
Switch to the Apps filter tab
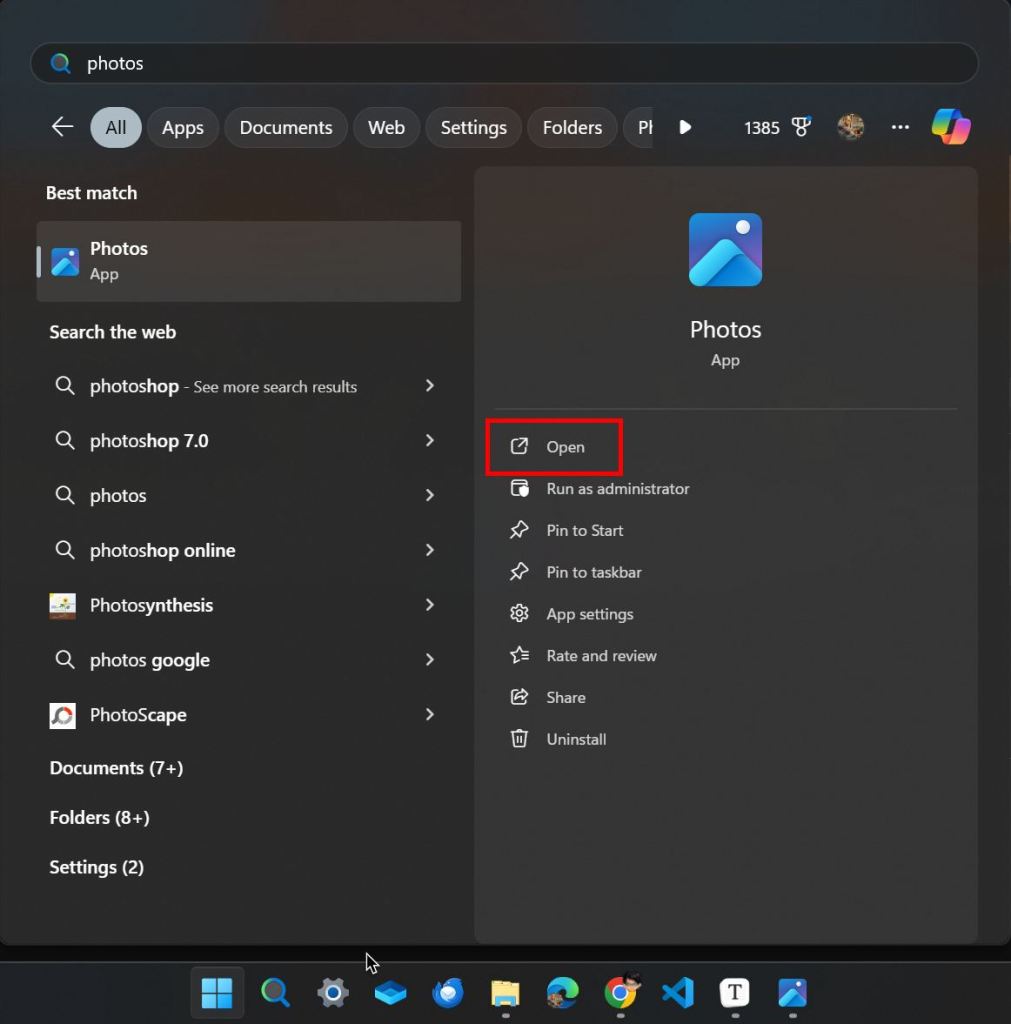point(183,127)
